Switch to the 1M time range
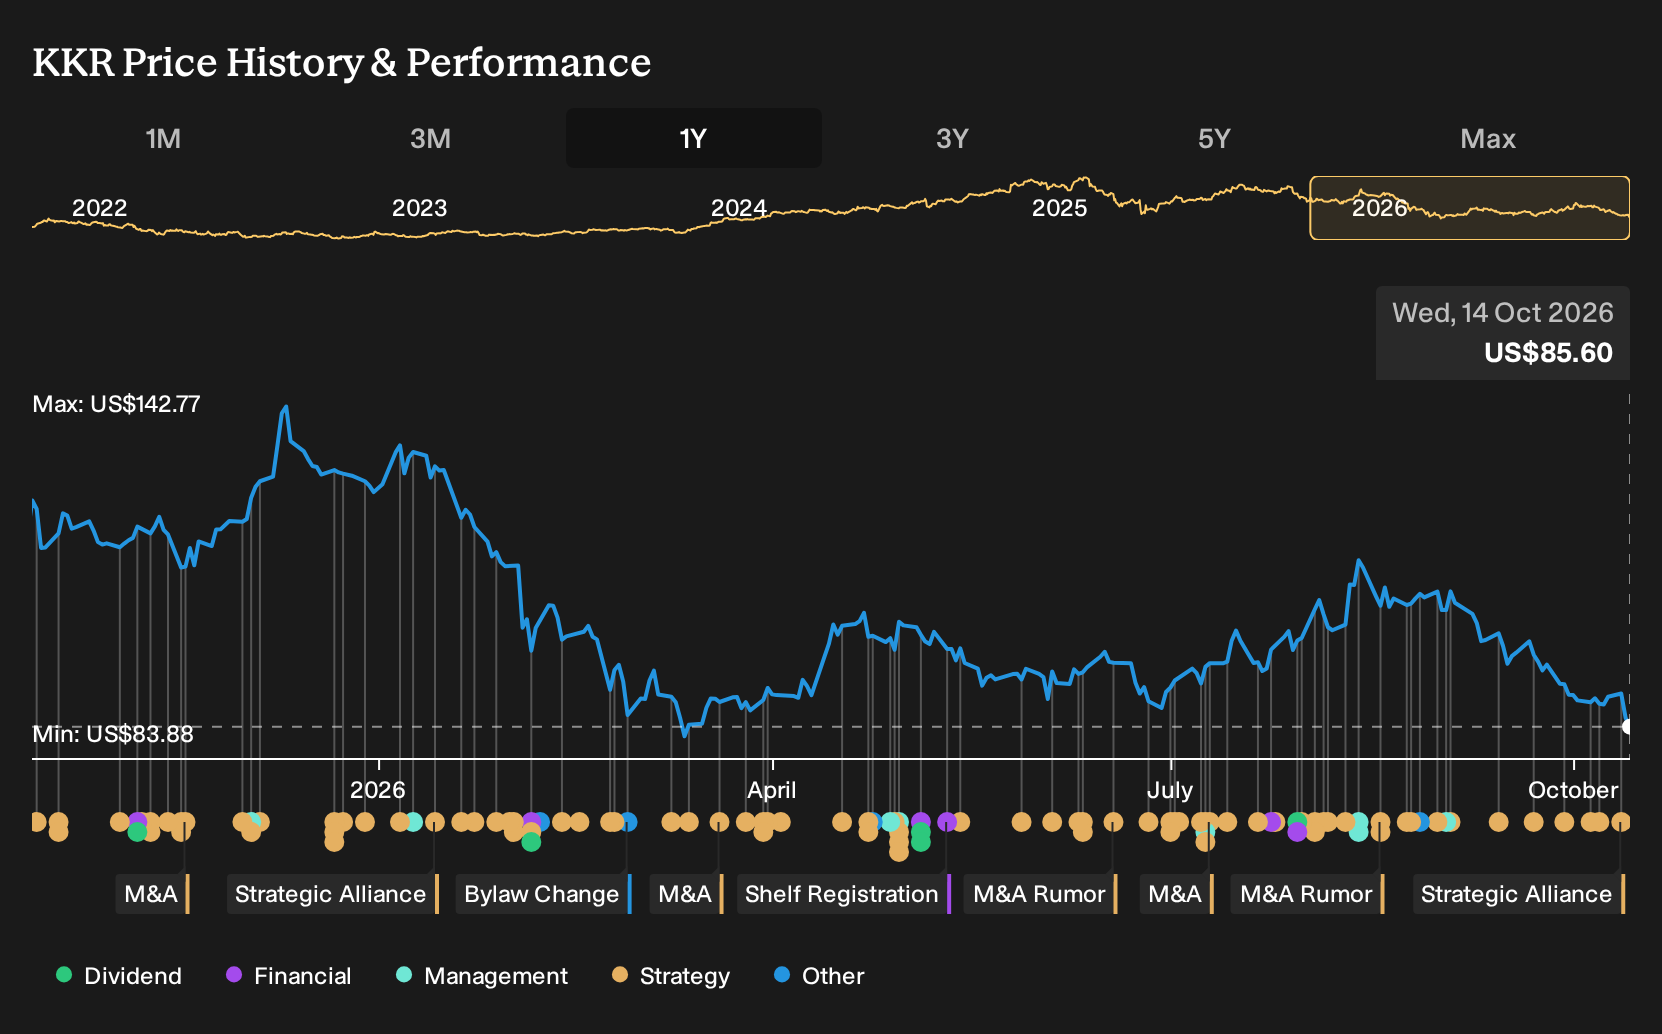This screenshot has width=1662, height=1034. [163, 138]
